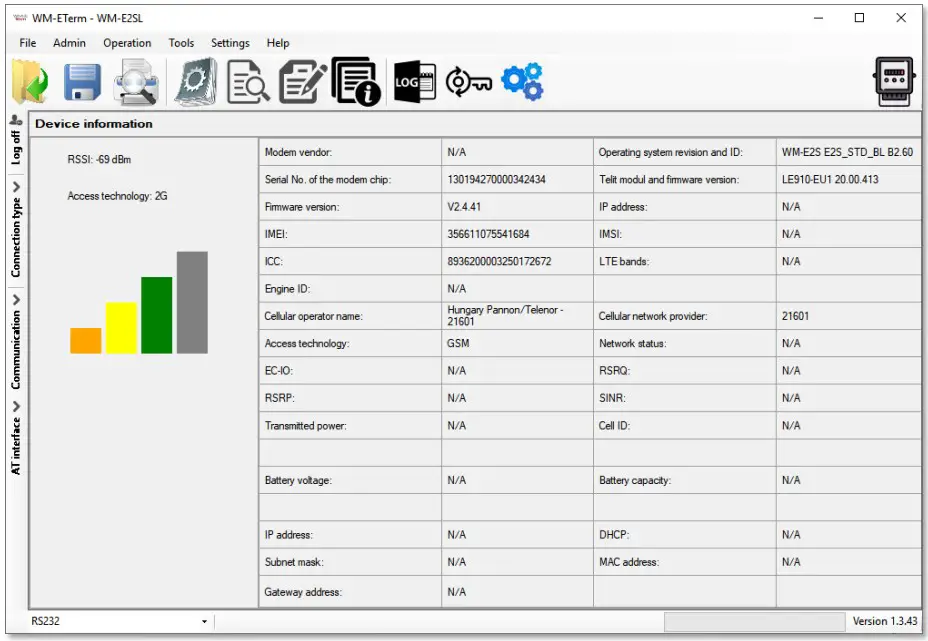Open the Settings menu
The width and height of the screenshot is (928, 641).
click(x=230, y=43)
